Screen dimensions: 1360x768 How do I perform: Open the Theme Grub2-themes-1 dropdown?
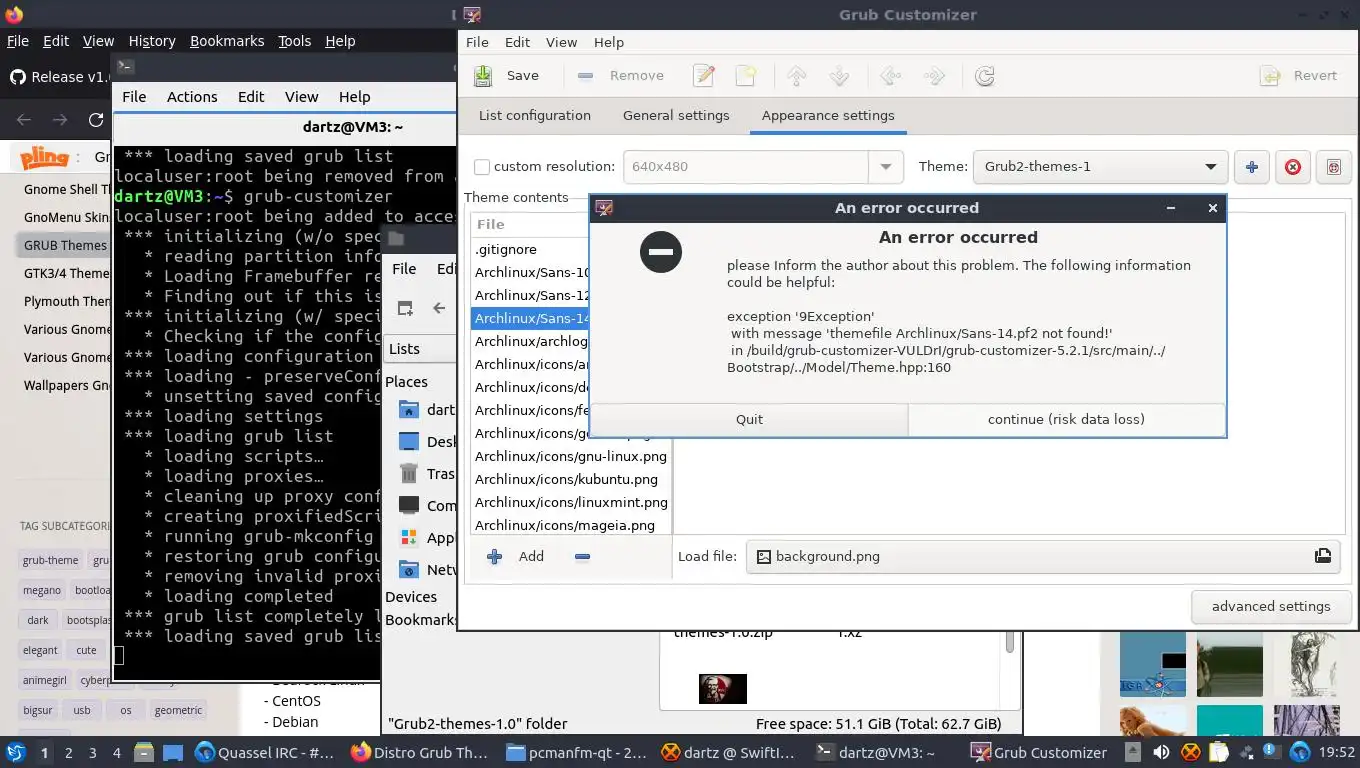pos(1100,167)
